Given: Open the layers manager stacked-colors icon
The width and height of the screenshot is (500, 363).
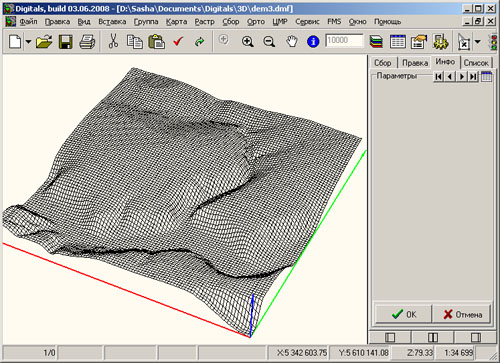Looking at the screenshot, I should tap(376, 42).
